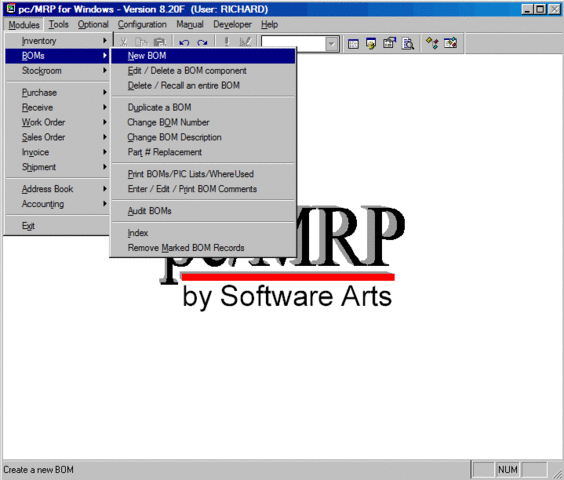This screenshot has height=480, width=564.
Task: Choose Enter / Edit / Print BOM Comments
Action: coord(203,189)
